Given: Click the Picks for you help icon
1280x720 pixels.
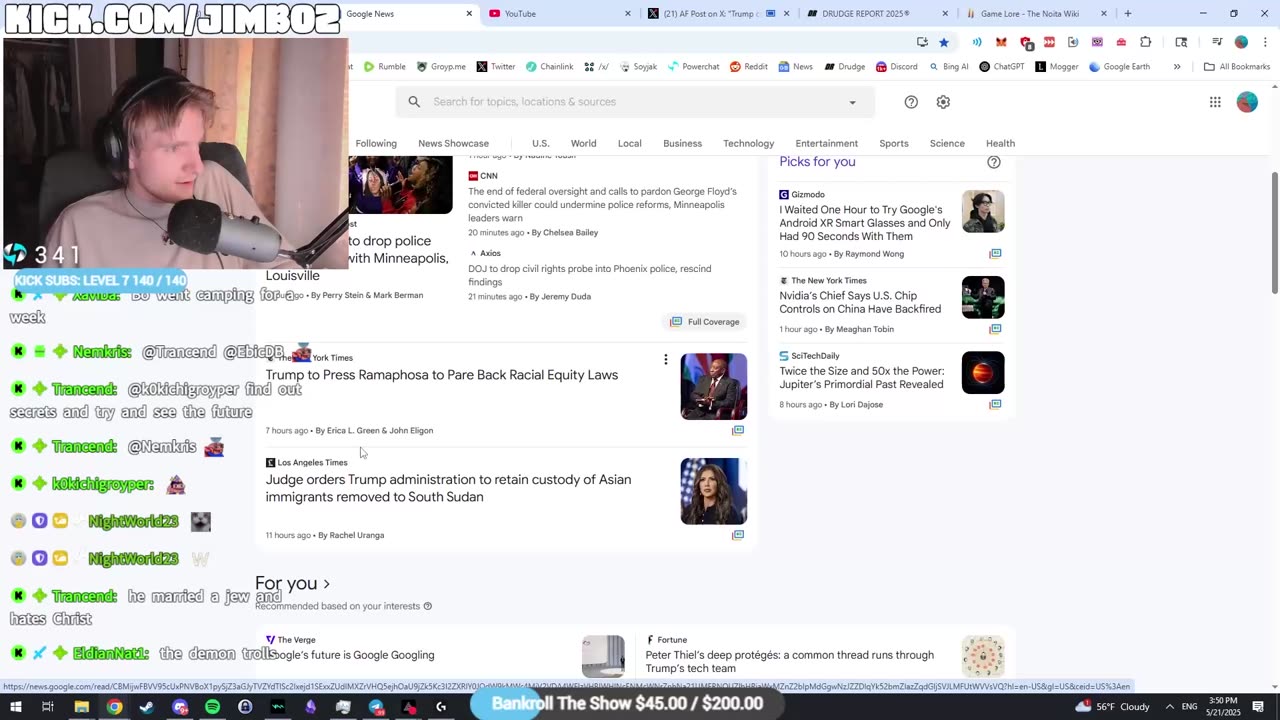Looking at the screenshot, I should [994, 162].
